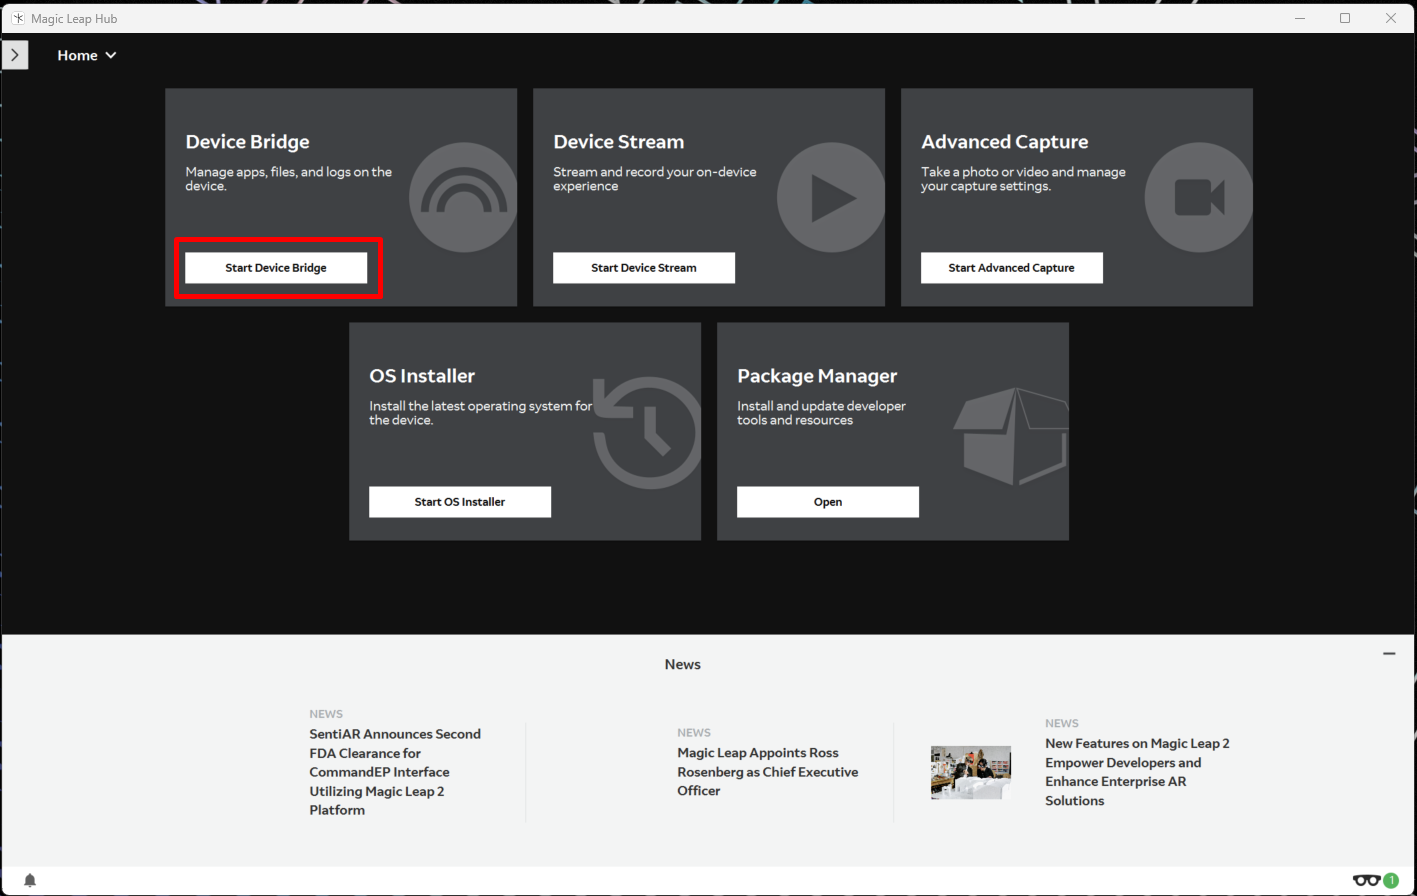Start Device Stream
The height and width of the screenshot is (896, 1417).
click(644, 268)
